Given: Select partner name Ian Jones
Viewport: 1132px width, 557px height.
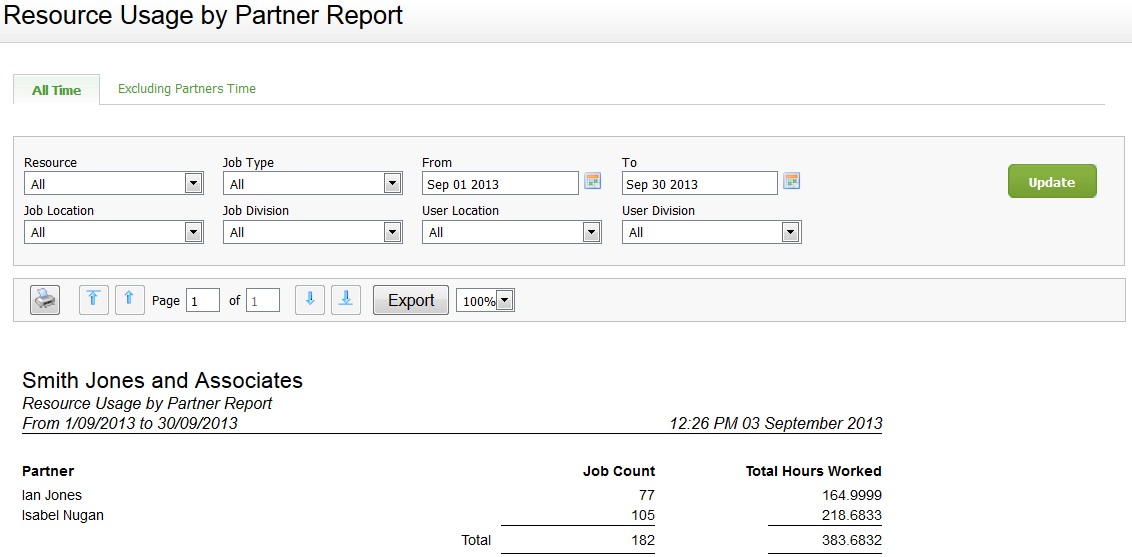Looking at the screenshot, I should click(52, 495).
